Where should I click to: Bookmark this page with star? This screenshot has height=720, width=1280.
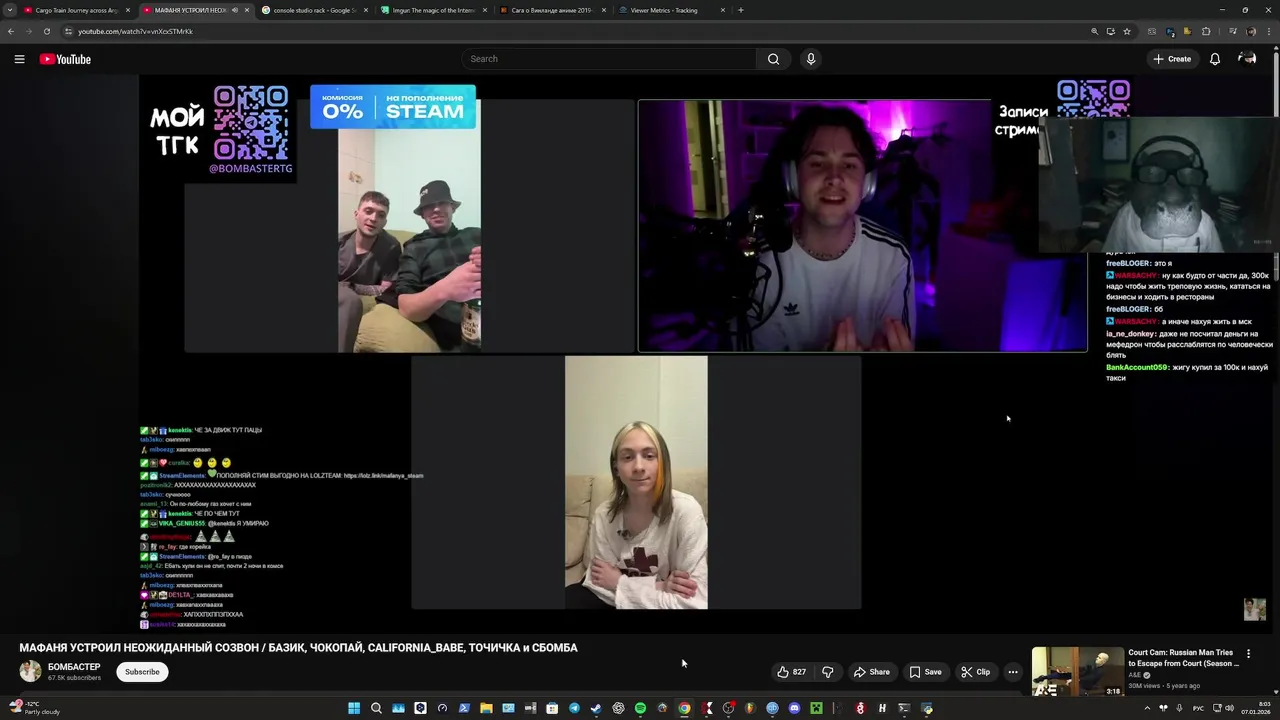[x=1127, y=31]
